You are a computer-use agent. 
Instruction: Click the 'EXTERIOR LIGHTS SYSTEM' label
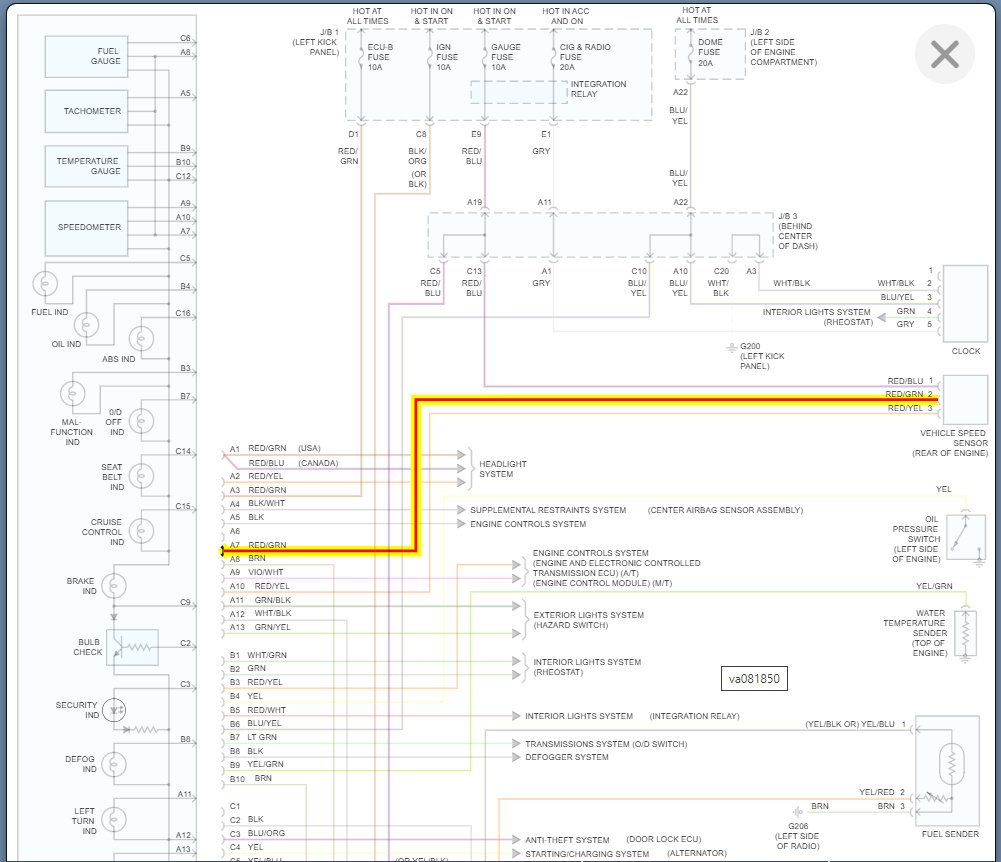(x=589, y=615)
